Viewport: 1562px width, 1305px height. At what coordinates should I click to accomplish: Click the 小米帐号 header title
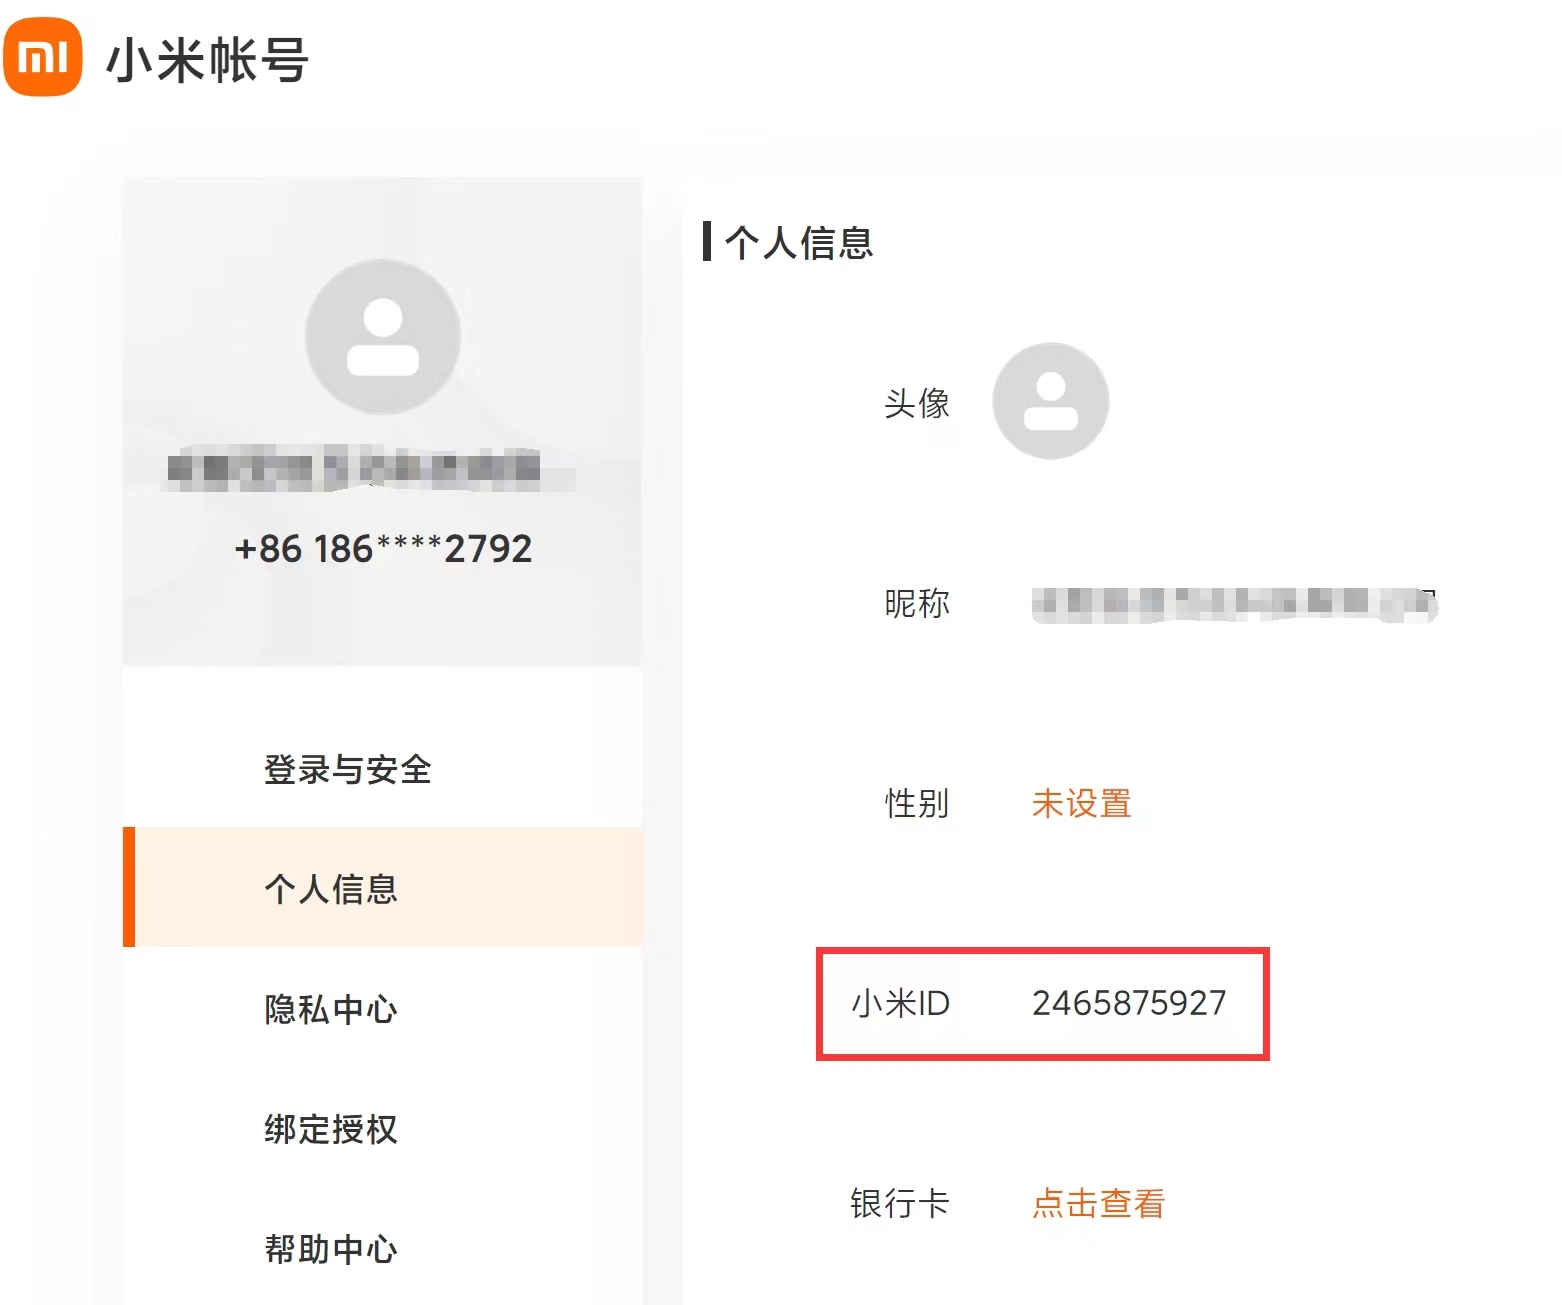click(208, 60)
